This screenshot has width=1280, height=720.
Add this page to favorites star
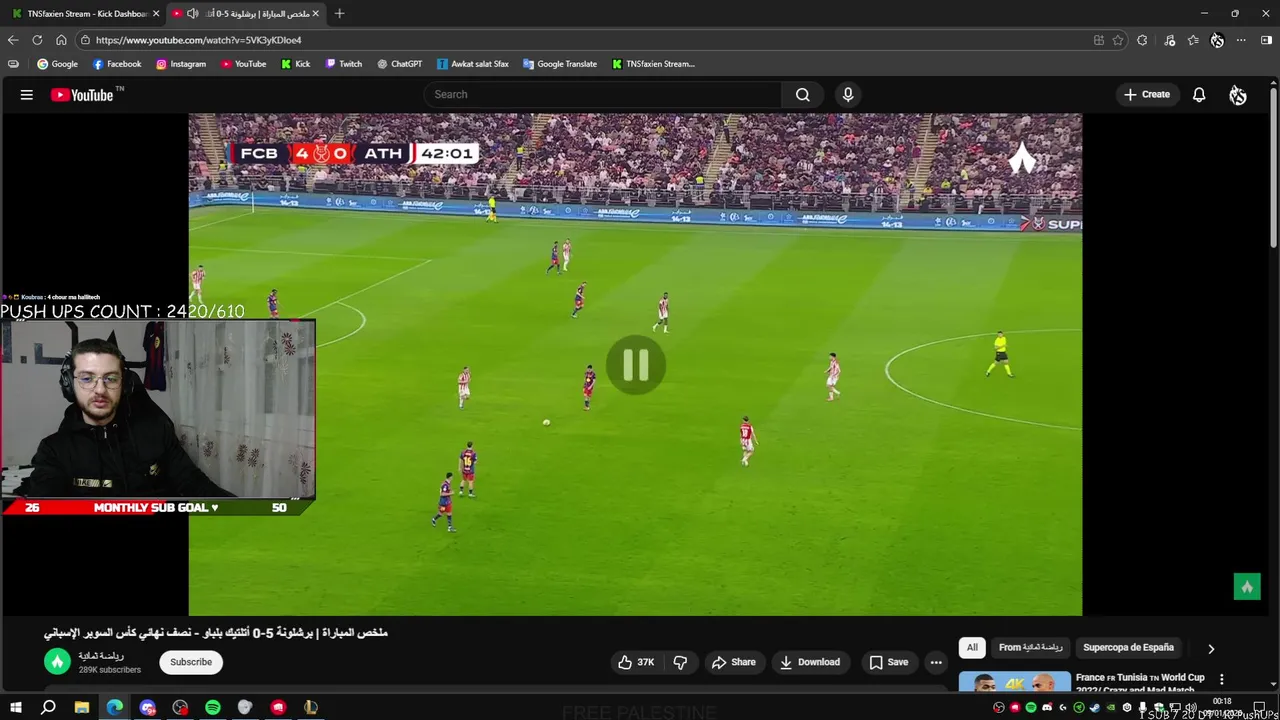[x=1118, y=40]
